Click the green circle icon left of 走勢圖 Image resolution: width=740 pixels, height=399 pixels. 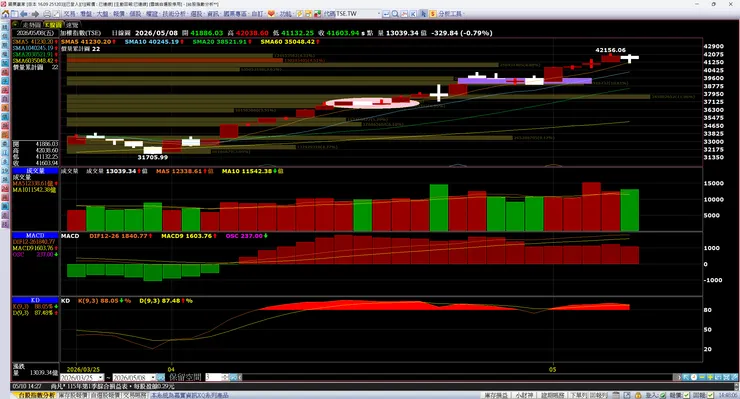tap(16, 24)
